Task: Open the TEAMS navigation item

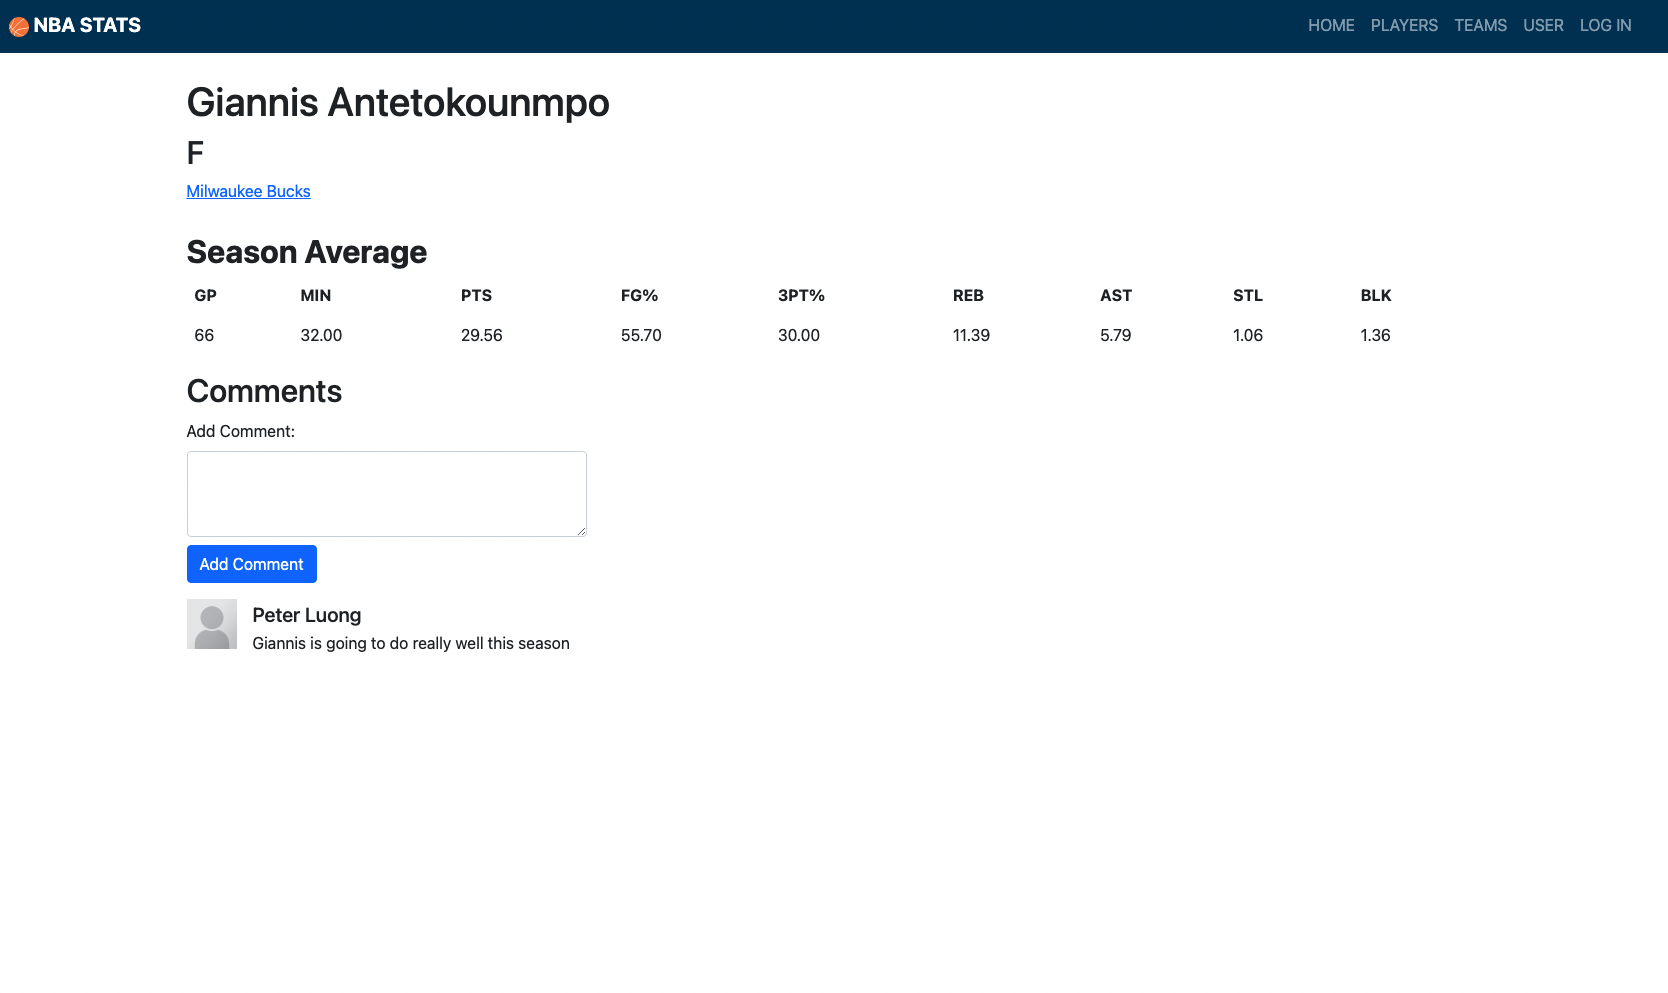Action: point(1480,25)
